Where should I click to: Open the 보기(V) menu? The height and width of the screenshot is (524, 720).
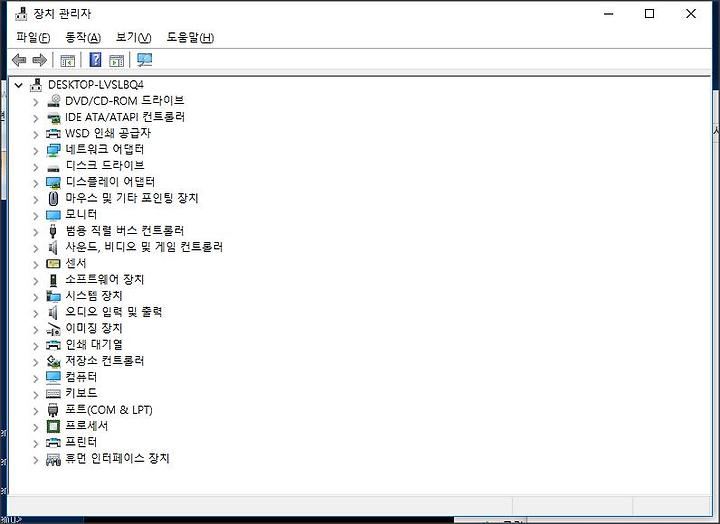coord(133,37)
